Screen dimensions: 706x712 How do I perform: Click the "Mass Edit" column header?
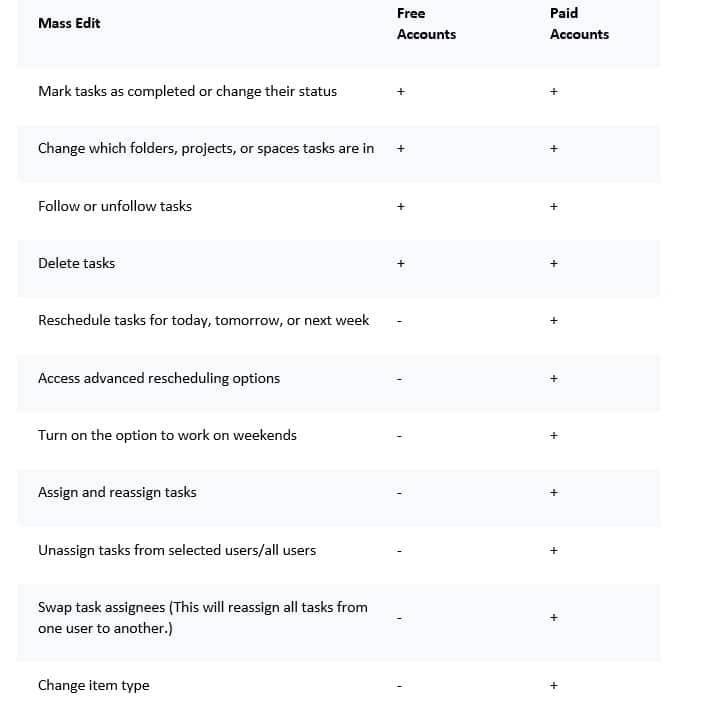(69, 23)
